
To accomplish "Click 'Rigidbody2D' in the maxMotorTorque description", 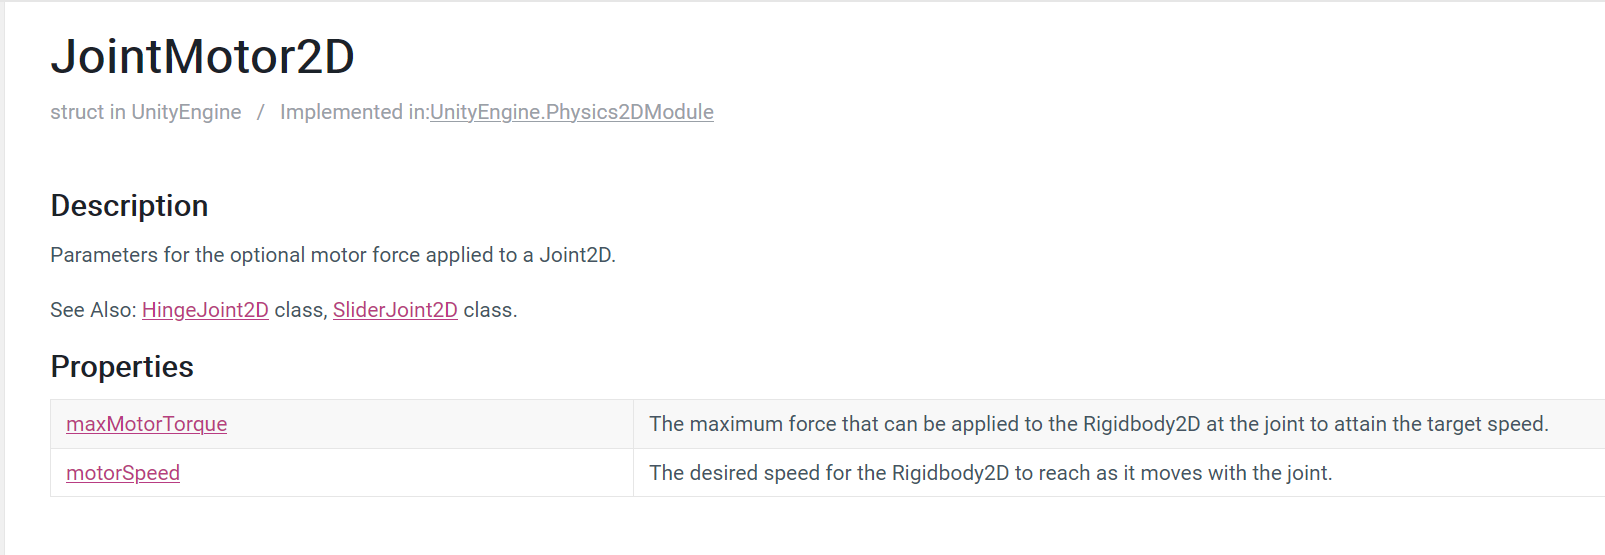I will (x=1141, y=424).
